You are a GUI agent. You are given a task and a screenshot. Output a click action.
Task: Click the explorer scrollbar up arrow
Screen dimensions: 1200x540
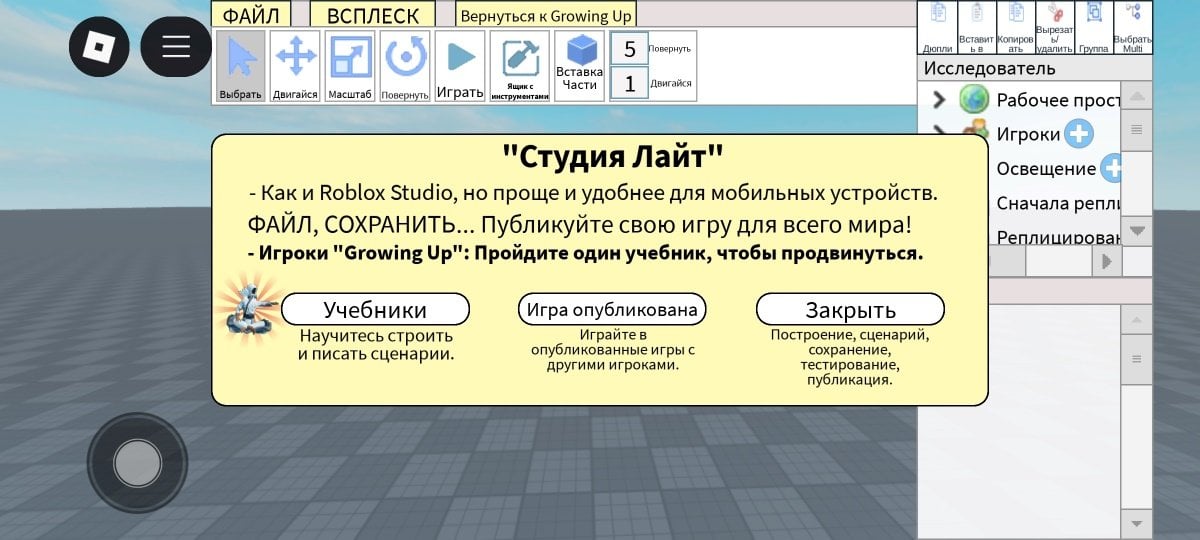click(x=1137, y=97)
